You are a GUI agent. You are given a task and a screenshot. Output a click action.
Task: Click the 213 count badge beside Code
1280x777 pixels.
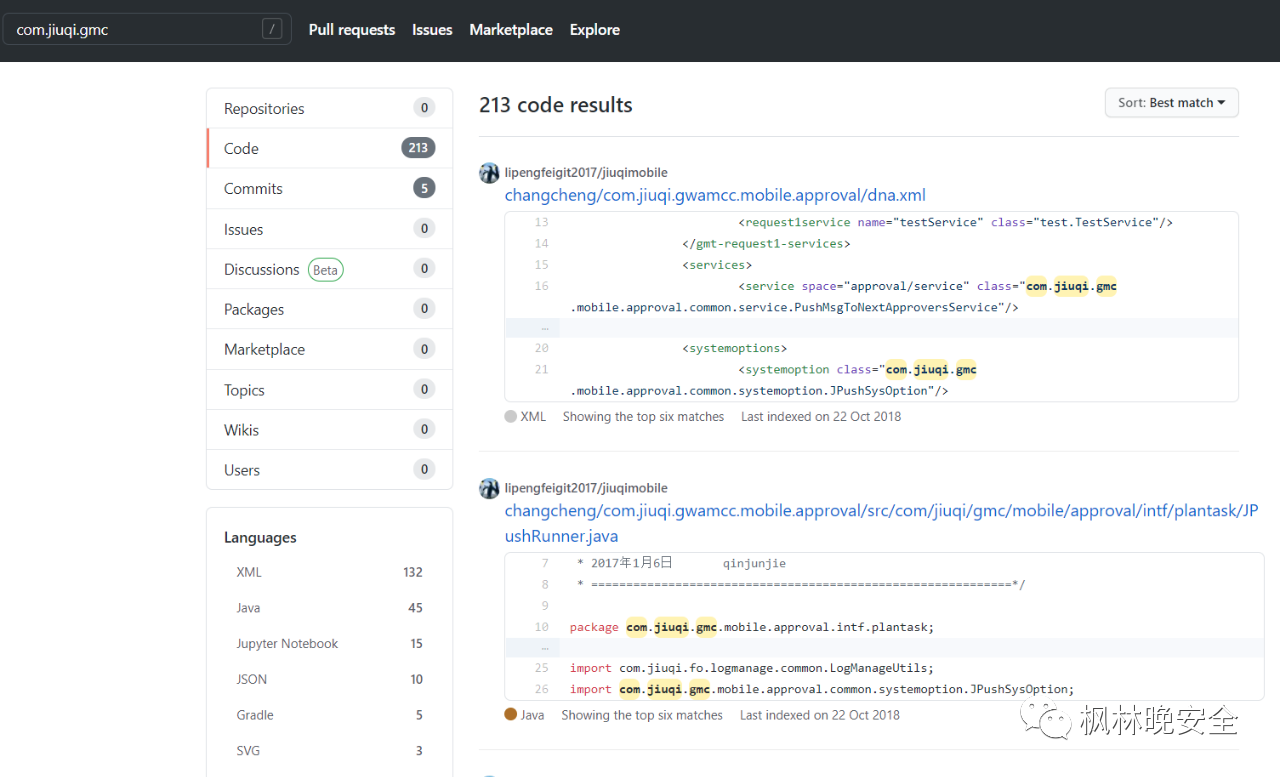pos(418,148)
